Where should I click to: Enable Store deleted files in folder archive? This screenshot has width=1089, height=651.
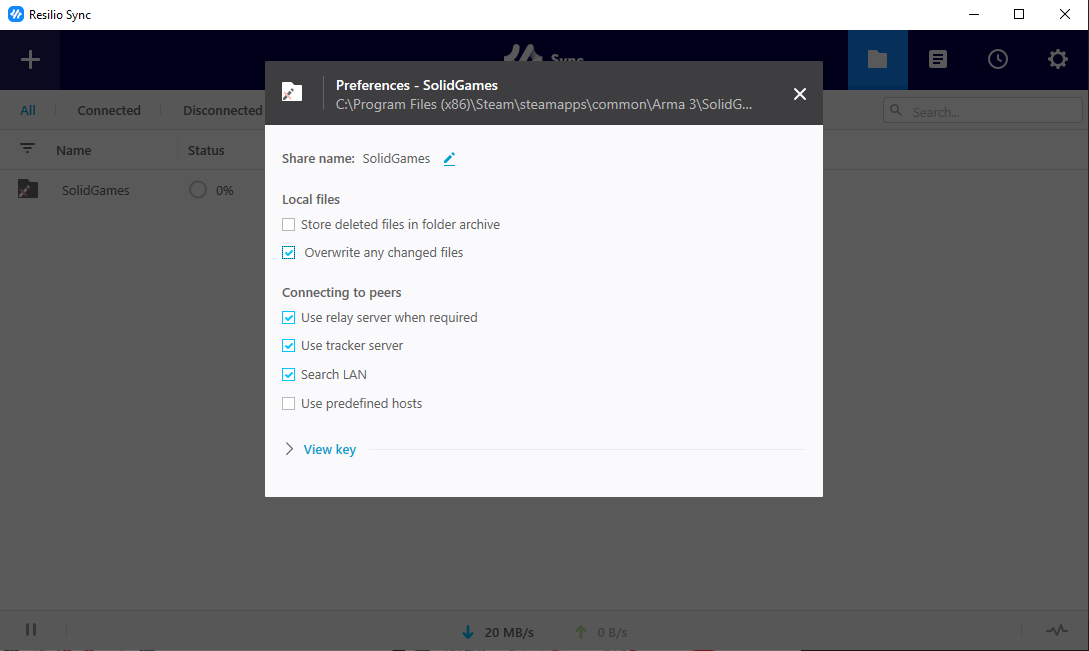288,224
